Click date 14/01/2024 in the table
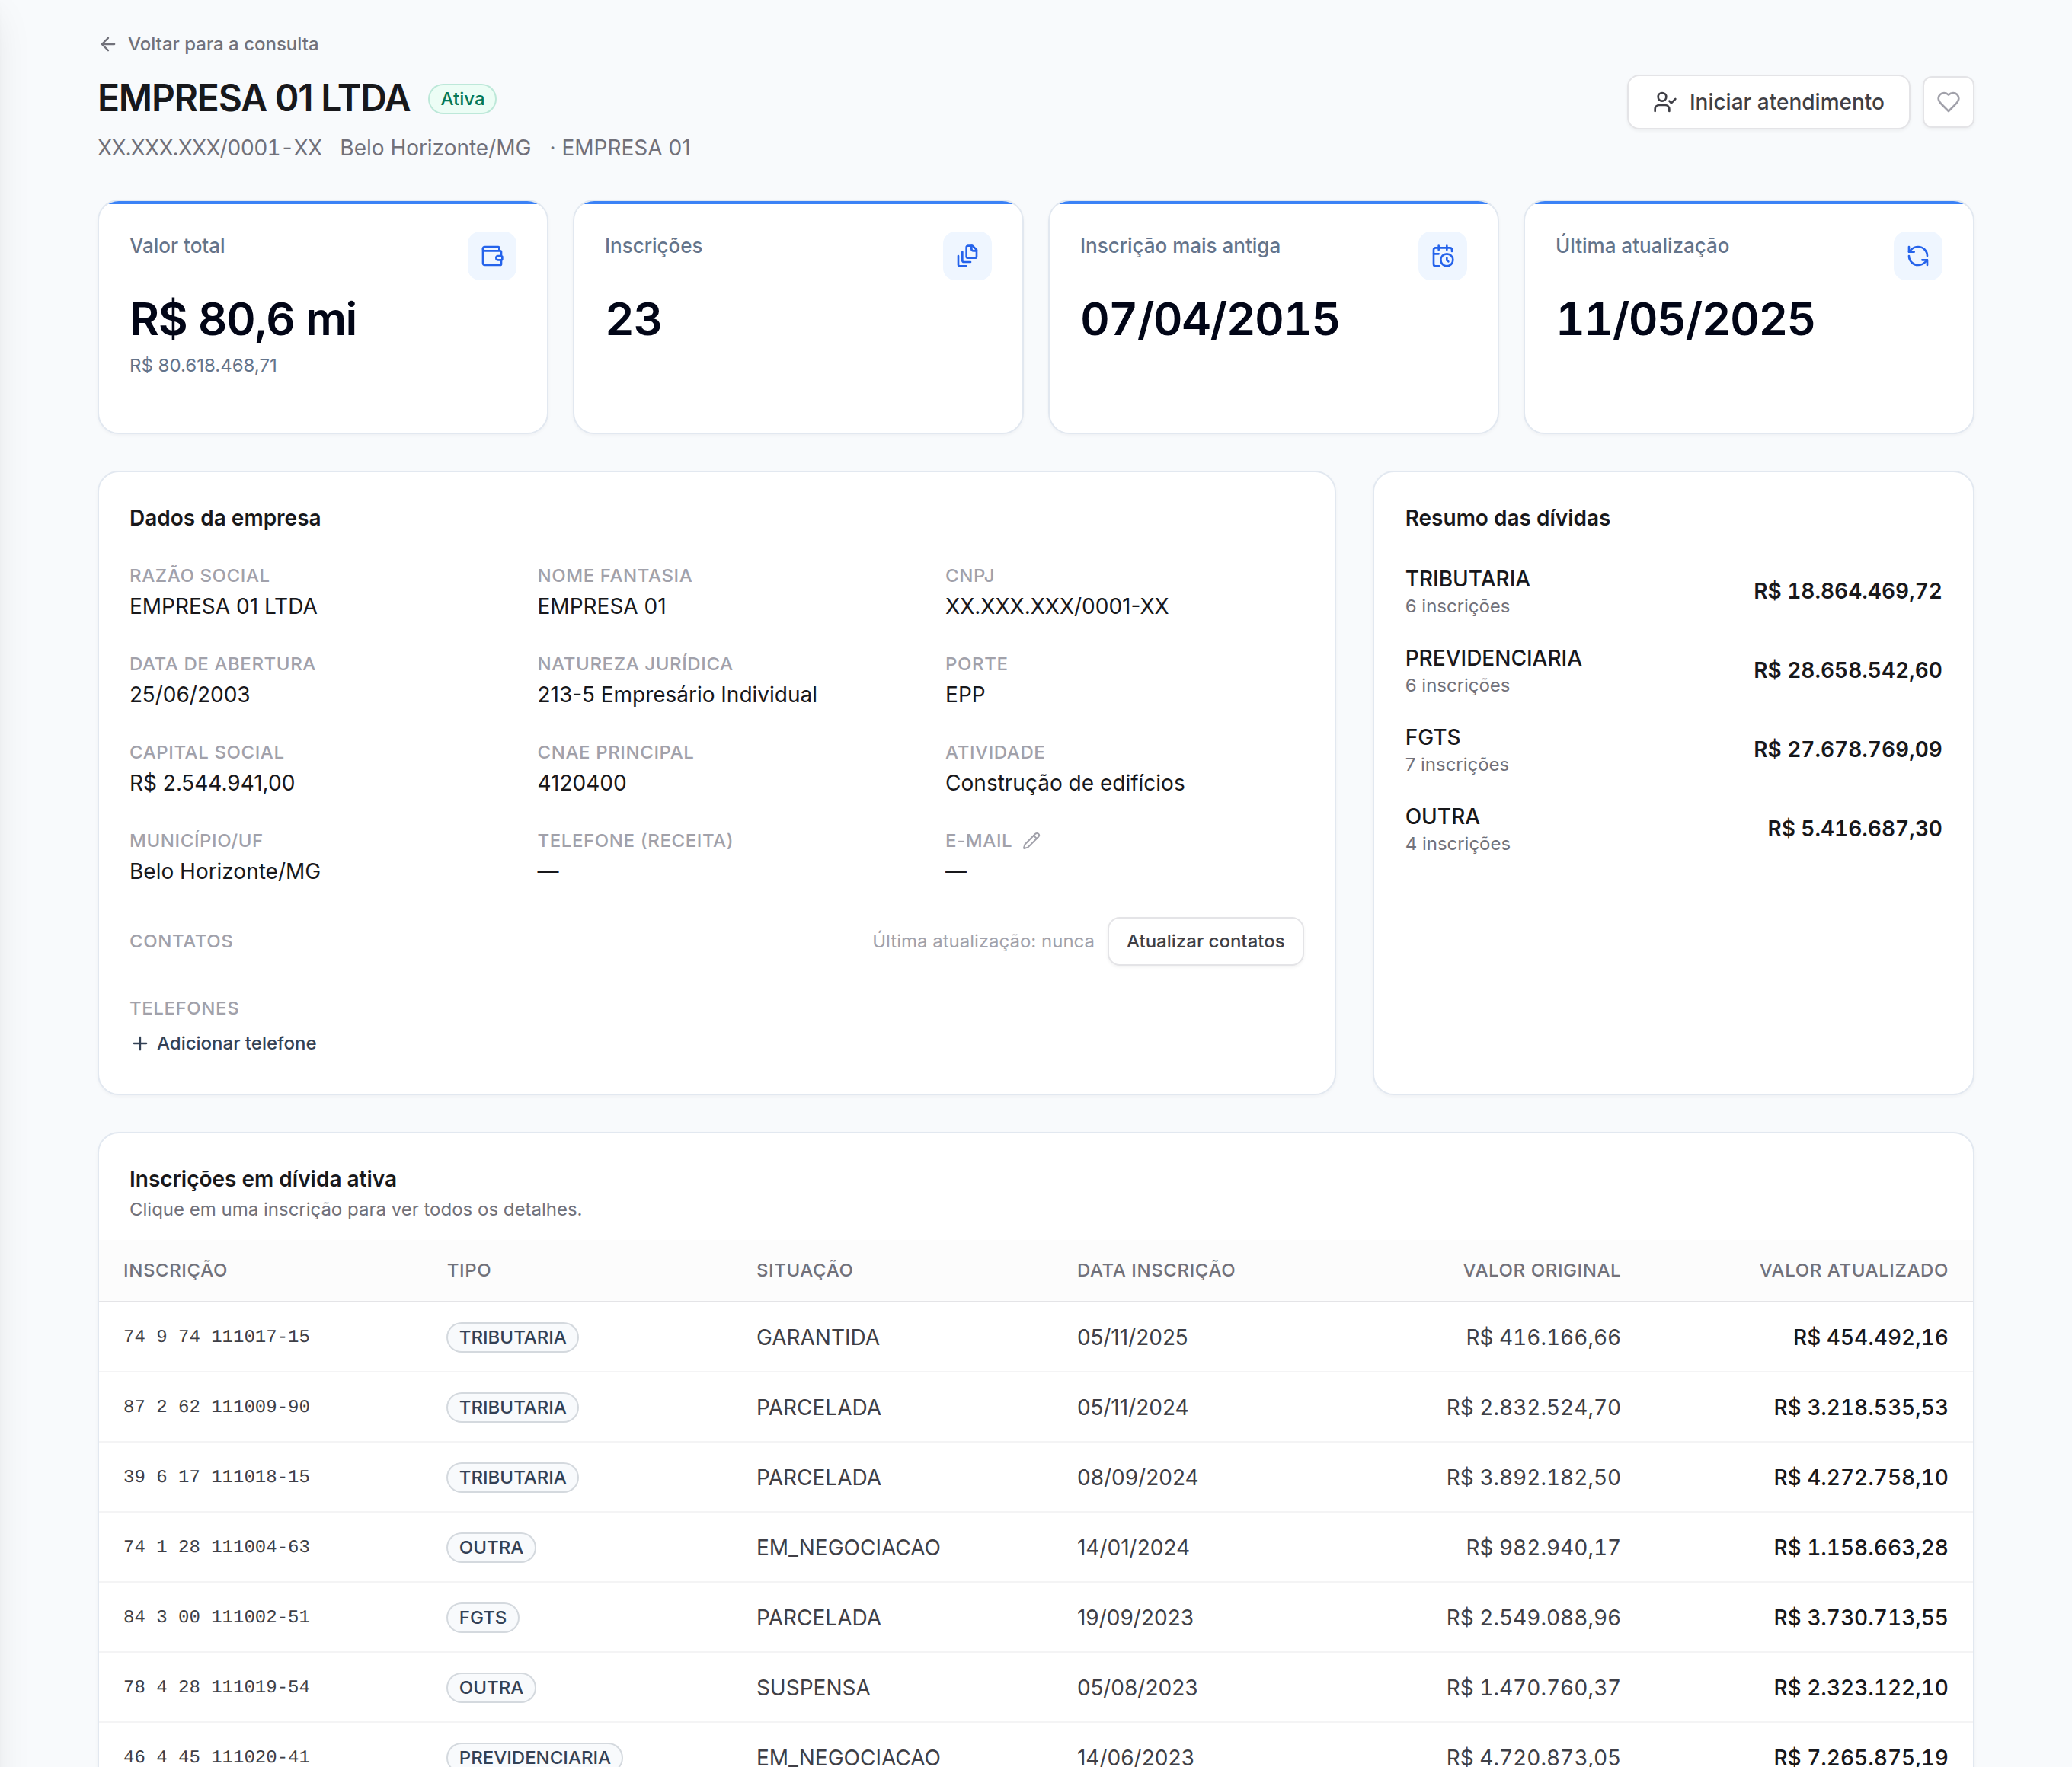Image resolution: width=2072 pixels, height=1767 pixels. [1133, 1547]
